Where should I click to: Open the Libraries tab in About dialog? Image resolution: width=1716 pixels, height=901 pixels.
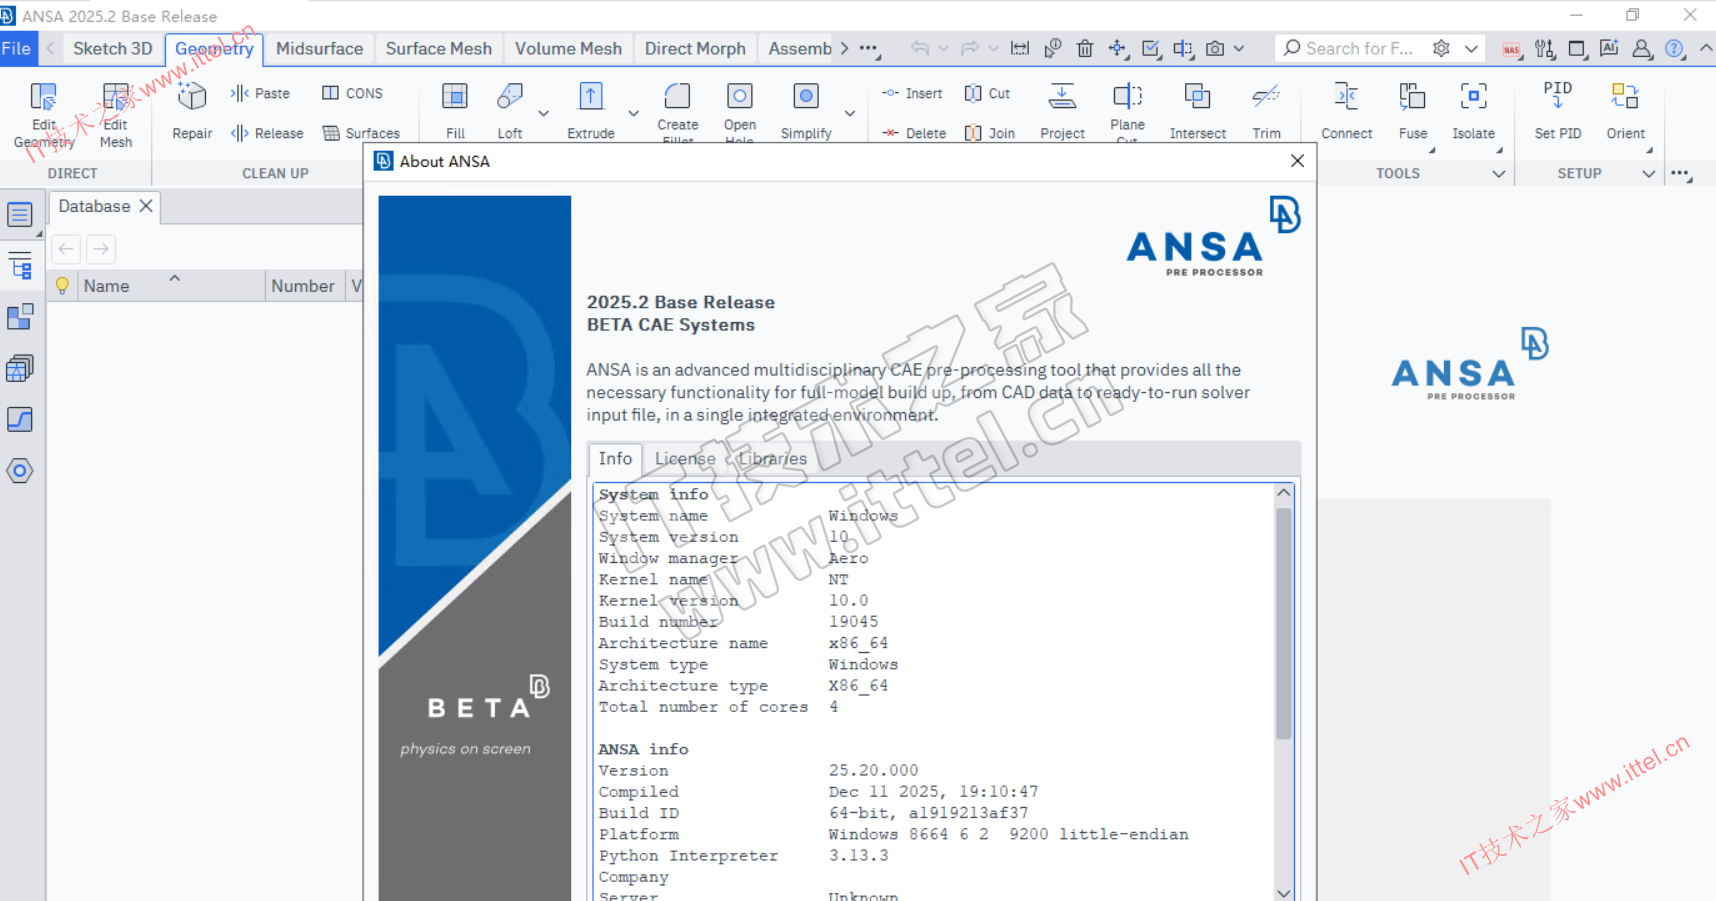[773, 459]
